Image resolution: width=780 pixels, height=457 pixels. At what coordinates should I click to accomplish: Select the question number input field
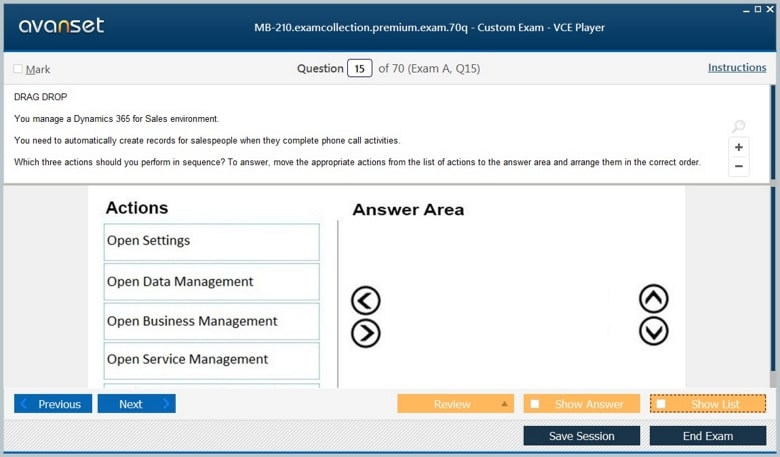359,69
